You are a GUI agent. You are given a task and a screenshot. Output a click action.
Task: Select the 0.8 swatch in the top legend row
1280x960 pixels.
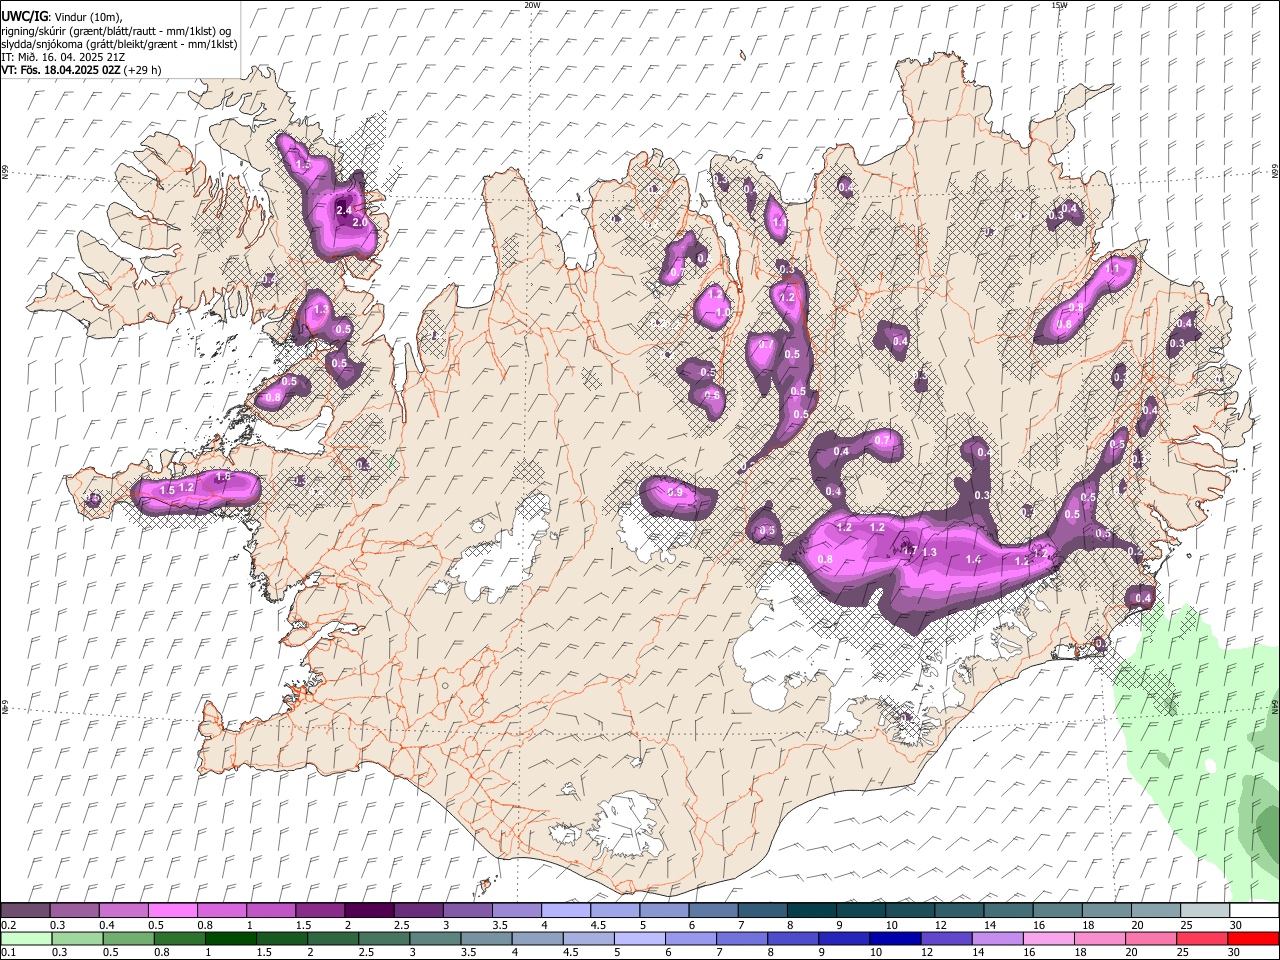pyautogui.click(x=221, y=911)
